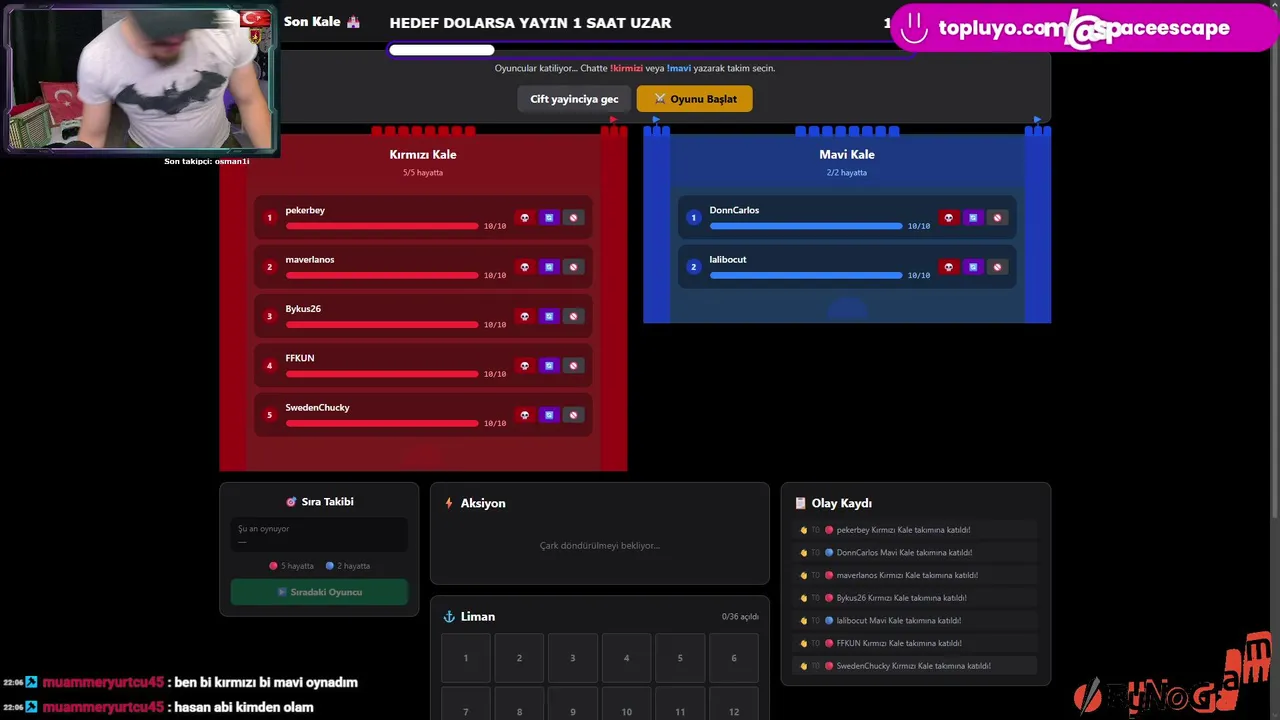Click the 'Çark döndürülmeyi bekliyor...' message
Screen dimensions: 1280x720
coord(600,546)
